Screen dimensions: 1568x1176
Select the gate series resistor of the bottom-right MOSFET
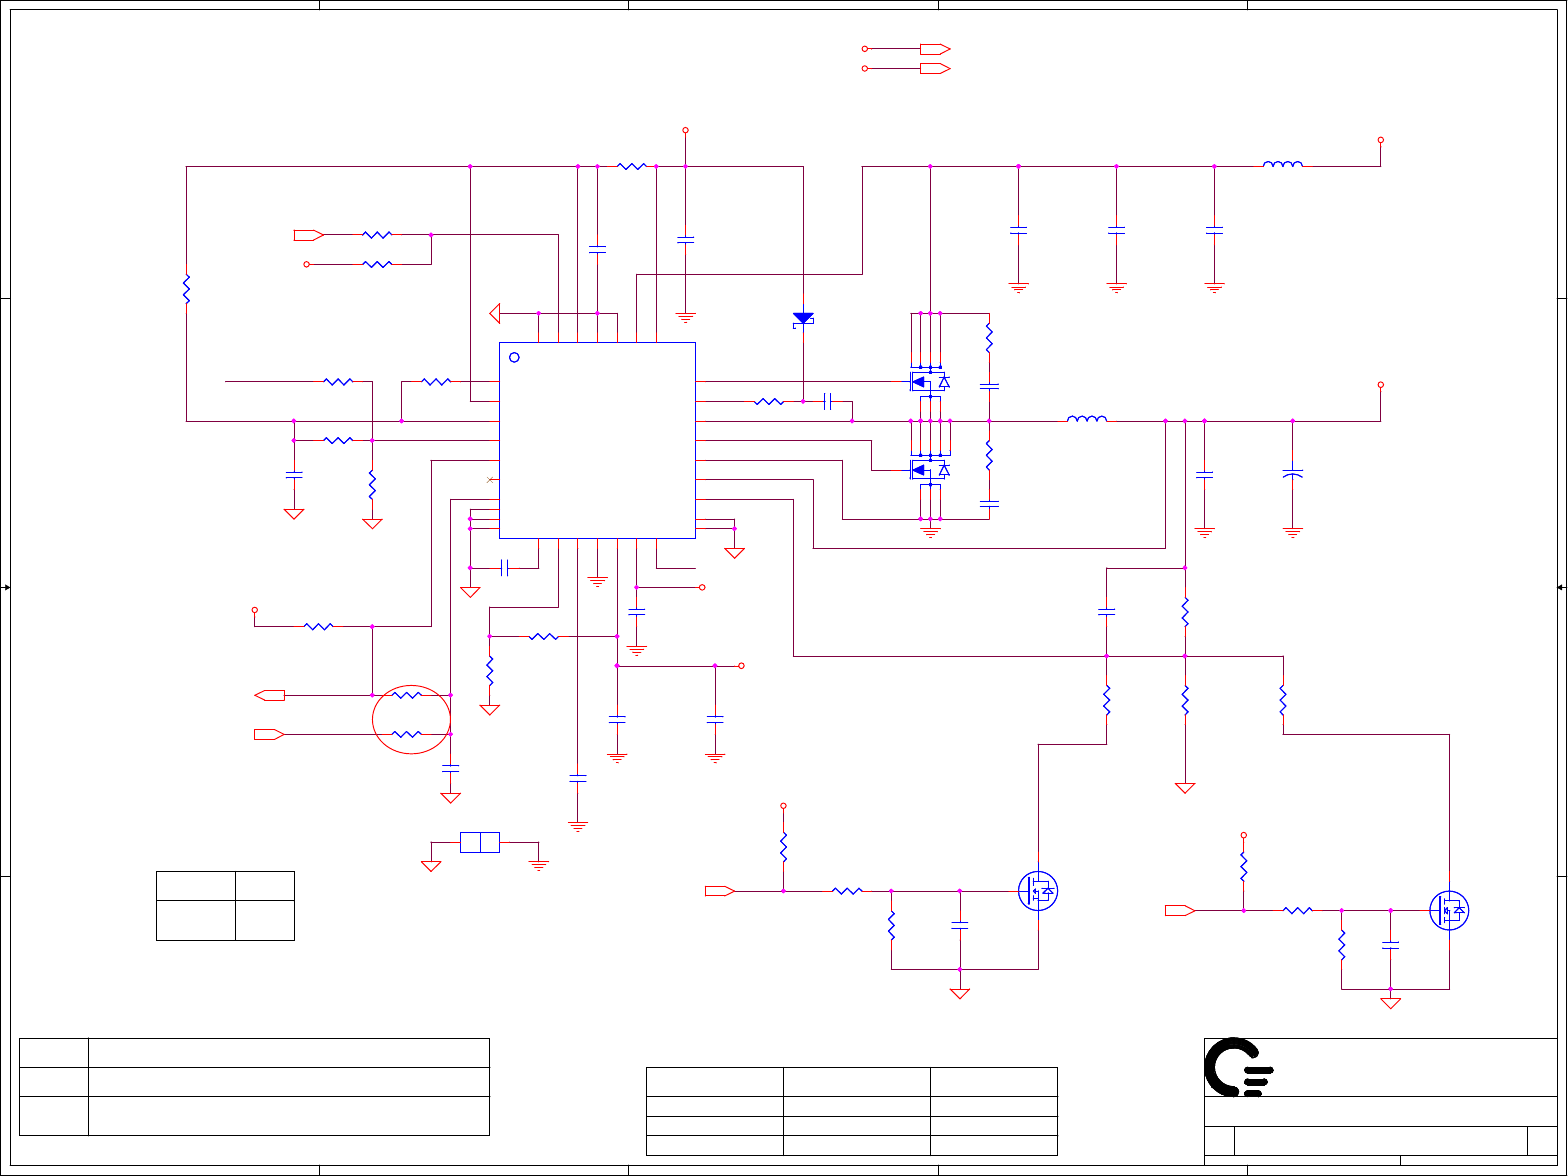pos(1297,910)
